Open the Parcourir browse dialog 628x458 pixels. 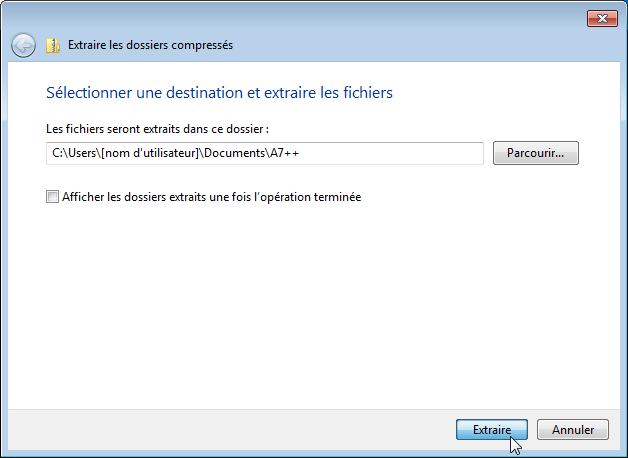[x=536, y=154]
